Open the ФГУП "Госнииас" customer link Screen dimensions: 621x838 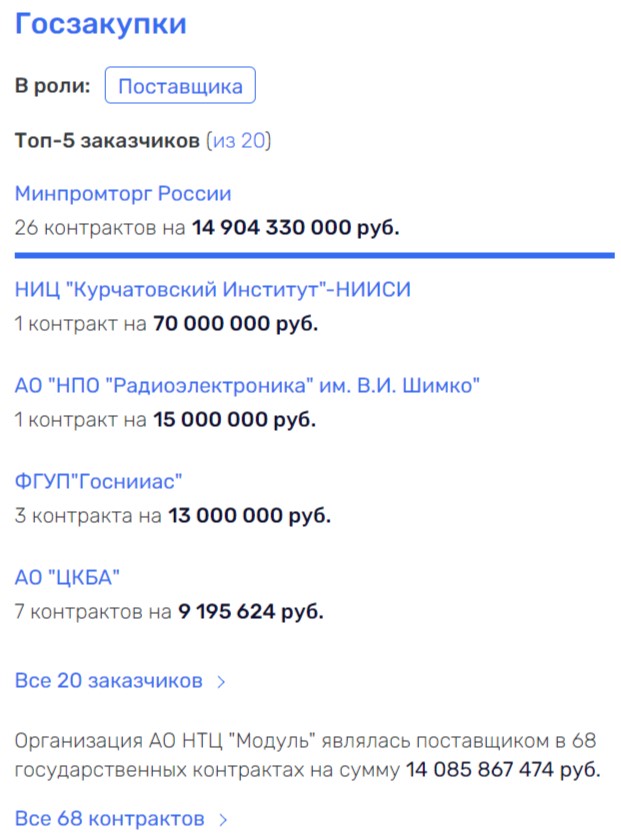pyautogui.click(x=96, y=481)
